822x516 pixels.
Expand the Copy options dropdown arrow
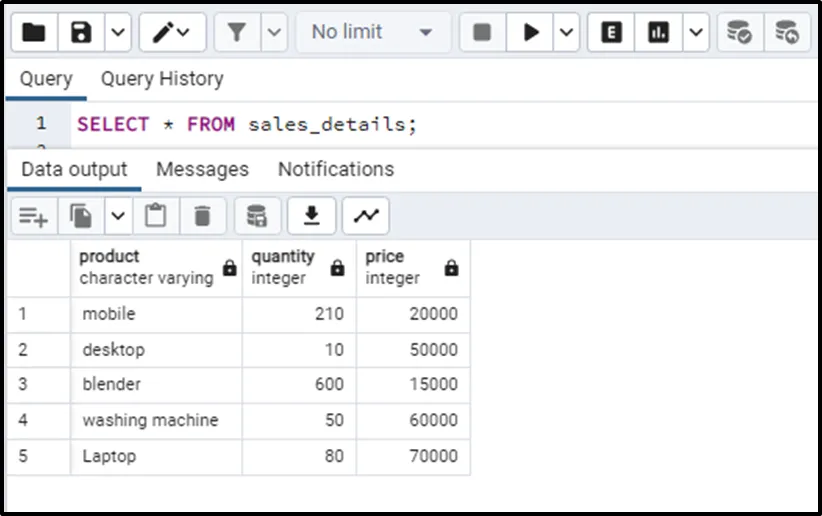118,216
